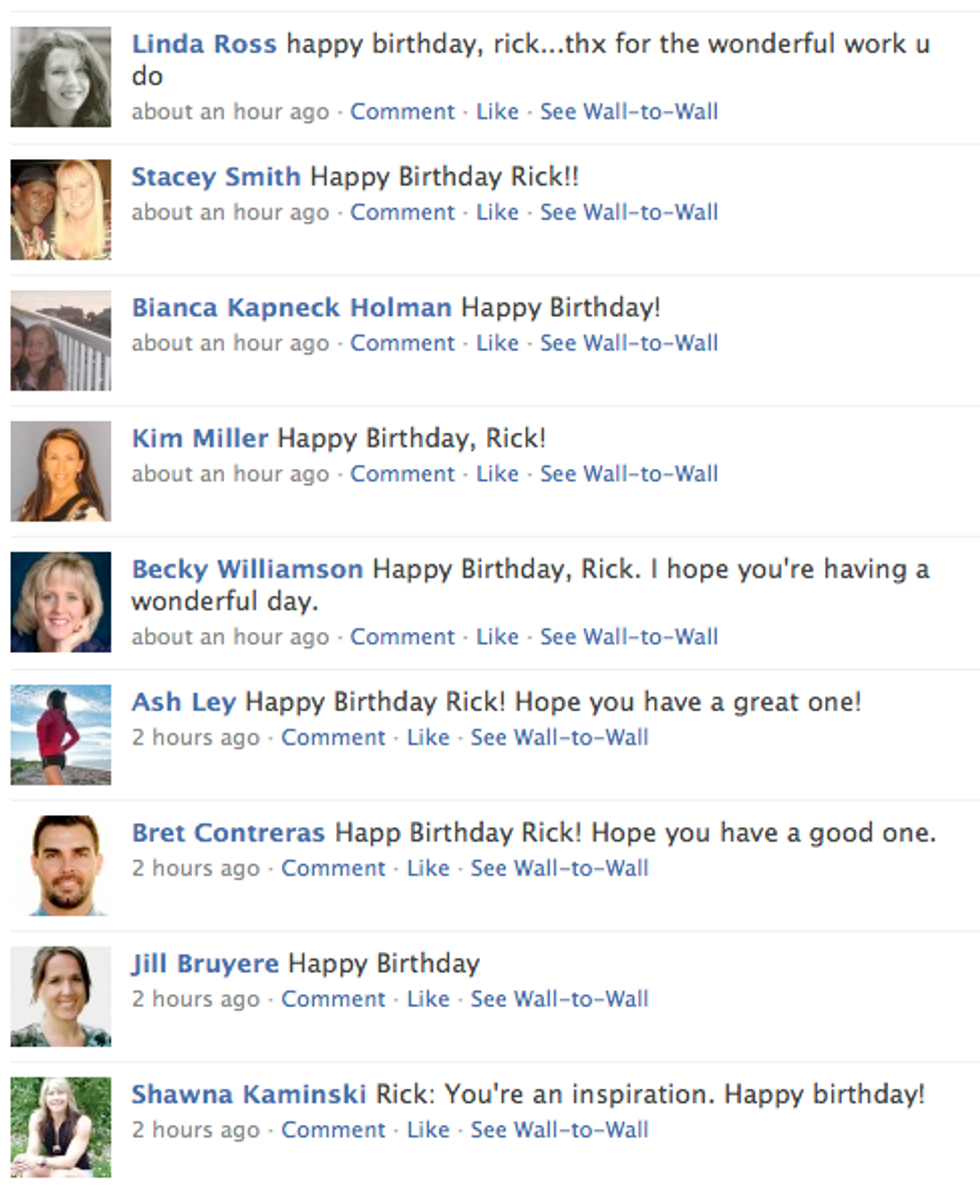
Task: Open Linda Ross's name link
Action: [204, 44]
